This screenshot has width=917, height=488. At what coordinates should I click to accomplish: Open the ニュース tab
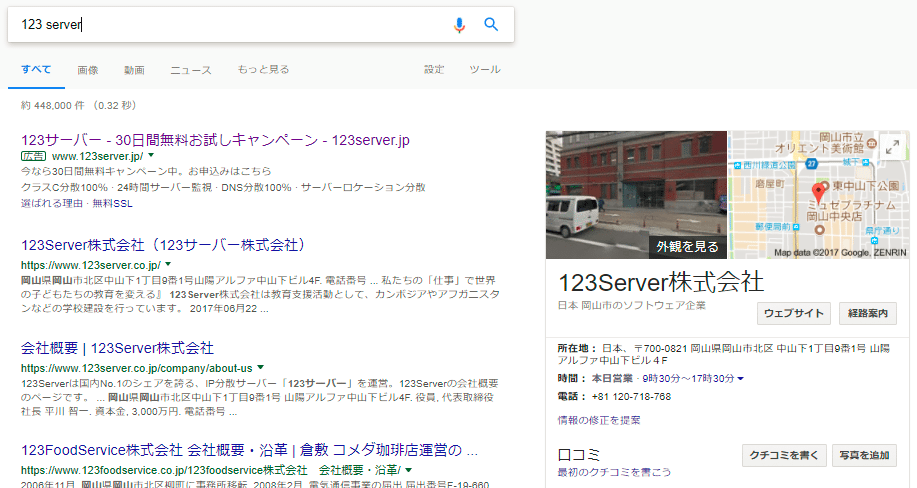point(190,70)
